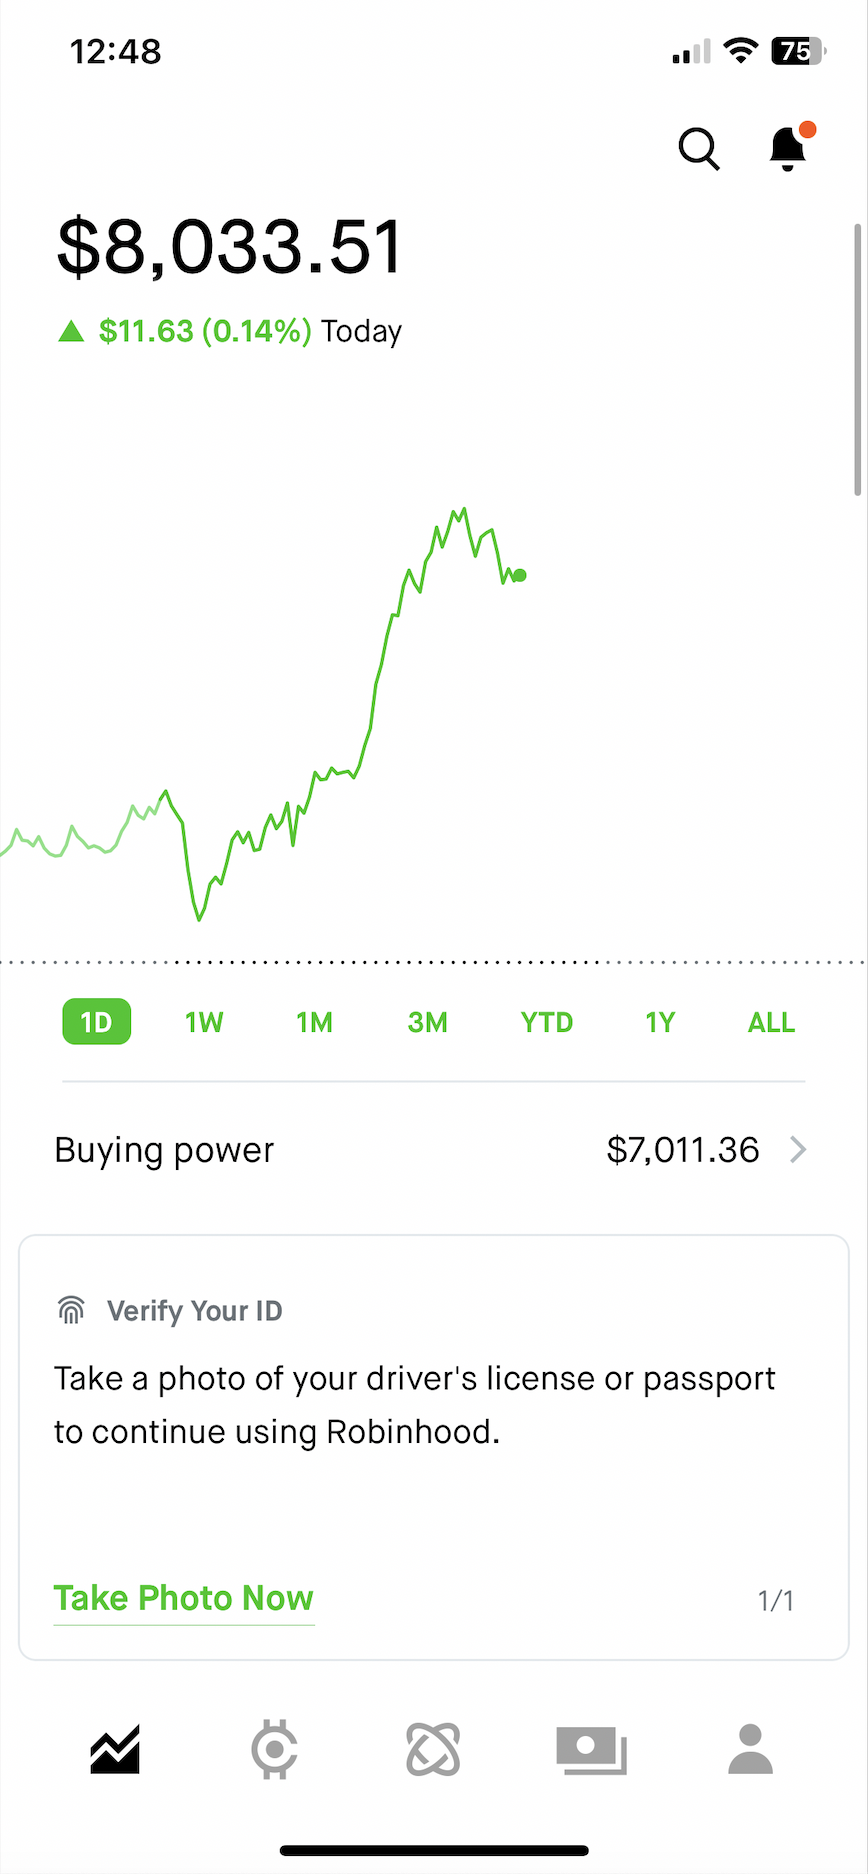View the ALL time chart range
This screenshot has height=1874, width=868.
click(x=771, y=1022)
